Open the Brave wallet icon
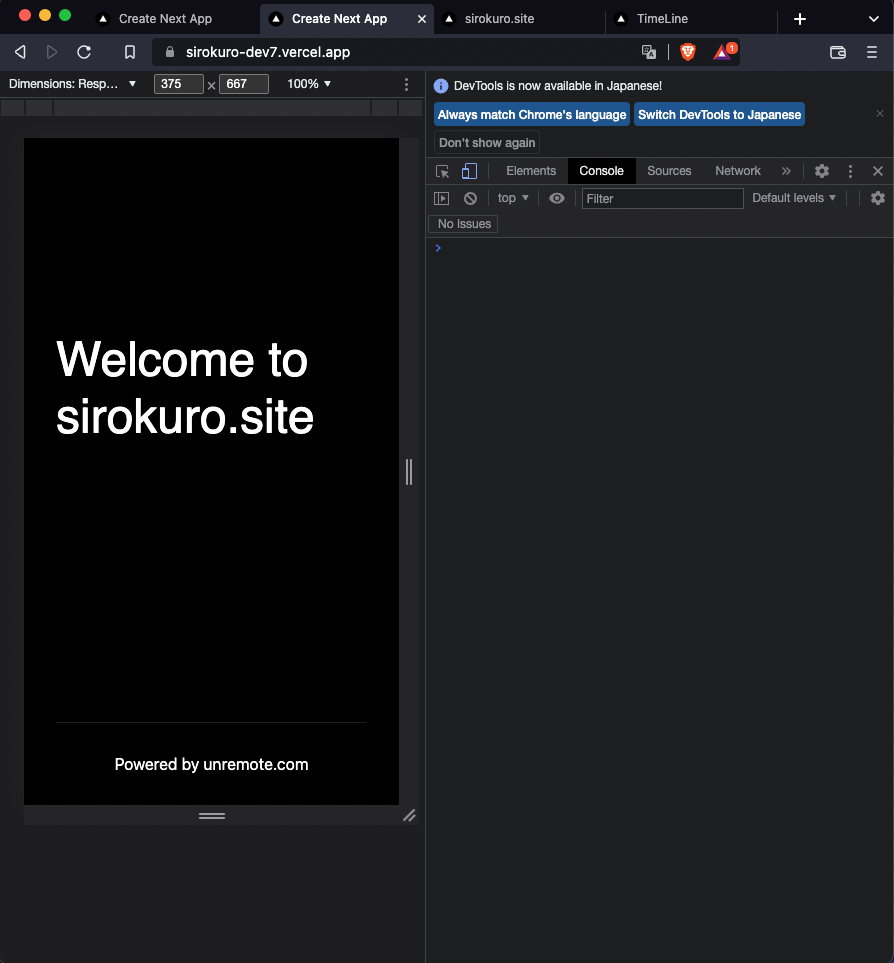Viewport: 894px width, 963px height. [x=838, y=52]
